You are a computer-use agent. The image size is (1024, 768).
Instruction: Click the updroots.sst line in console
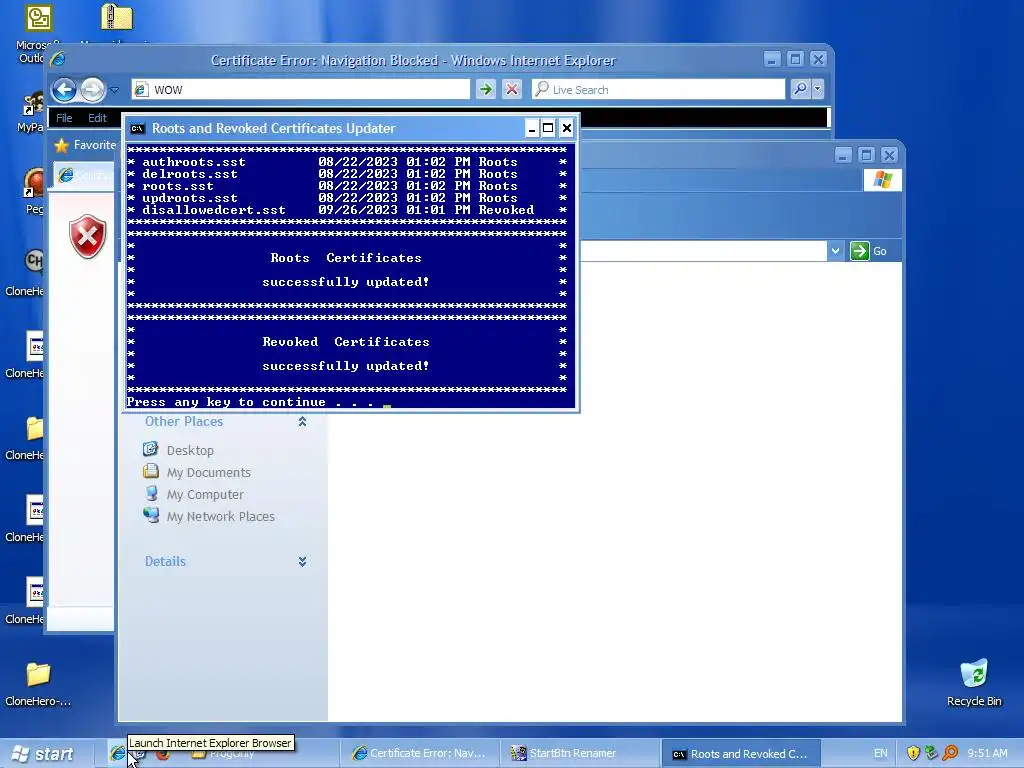click(x=346, y=198)
